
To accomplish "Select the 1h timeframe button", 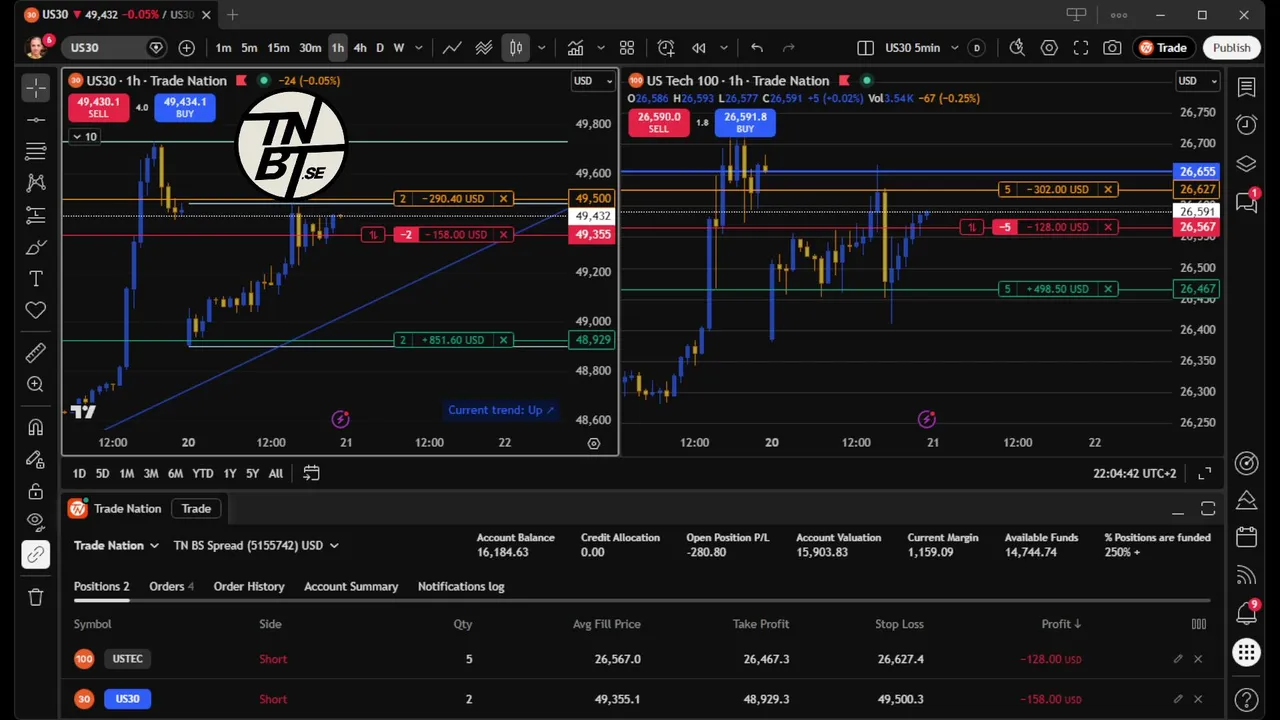I will [x=338, y=47].
